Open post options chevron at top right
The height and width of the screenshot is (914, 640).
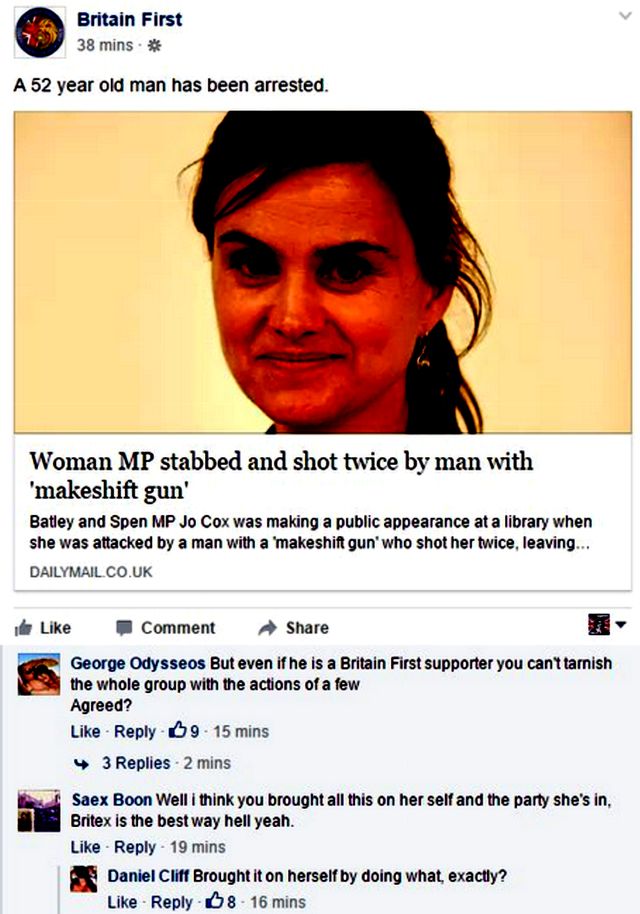pyautogui.click(x=625, y=16)
